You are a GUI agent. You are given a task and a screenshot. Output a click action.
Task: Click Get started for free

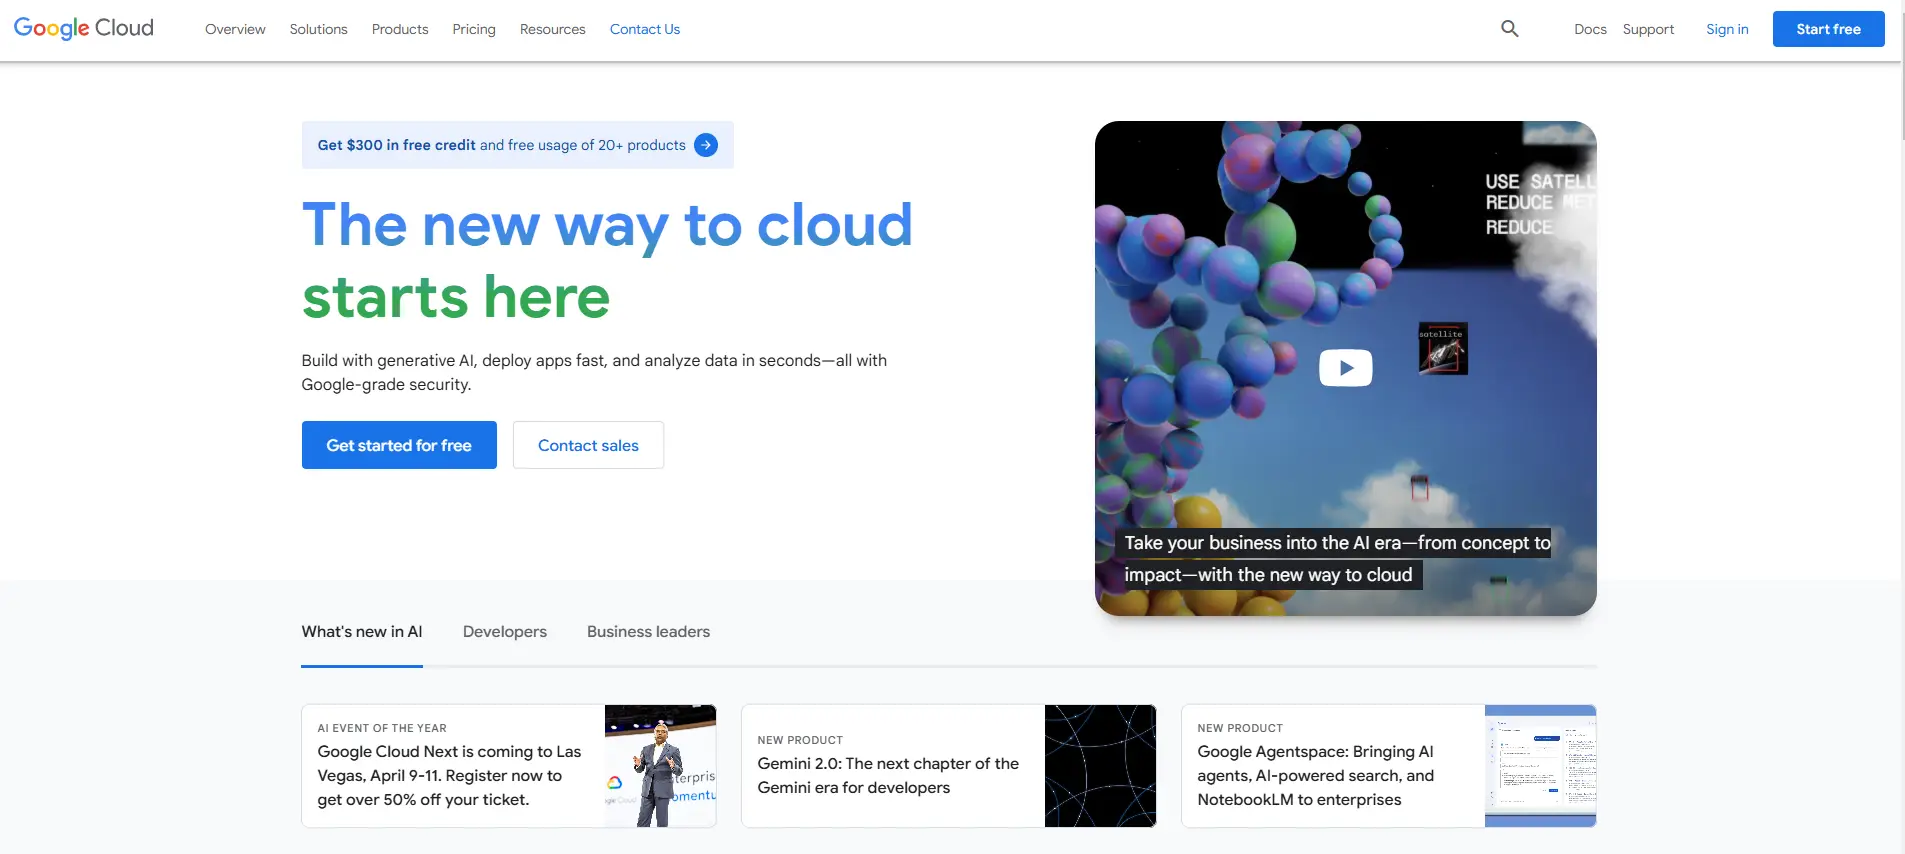pyautogui.click(x=399, y=445)
